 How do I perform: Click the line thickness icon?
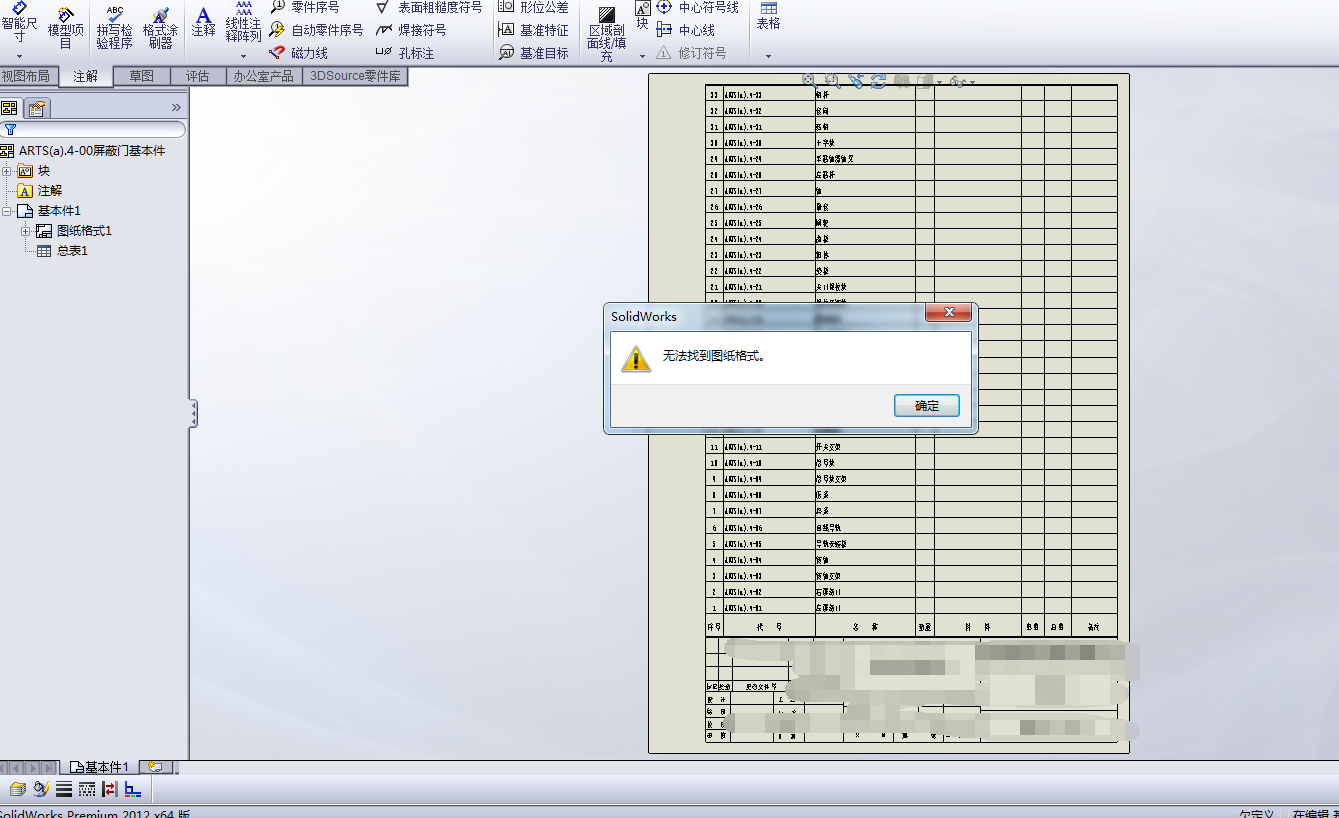click(64, 789)
